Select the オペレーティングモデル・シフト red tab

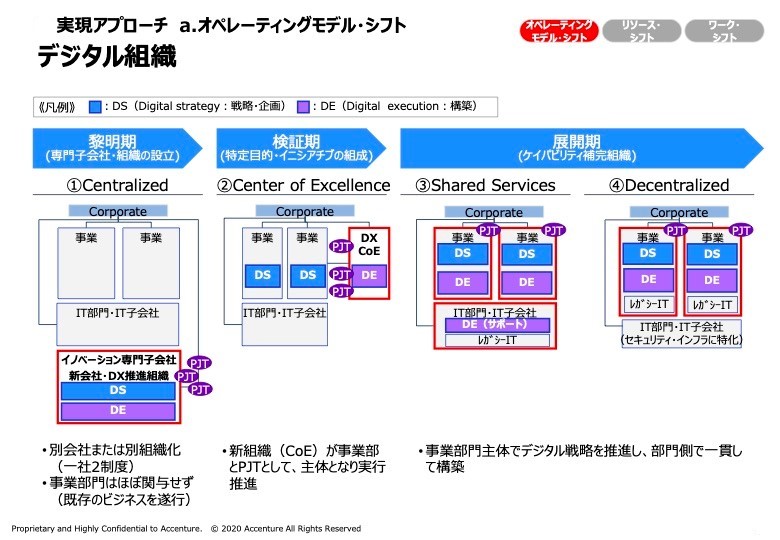click(x=558, y=30)
